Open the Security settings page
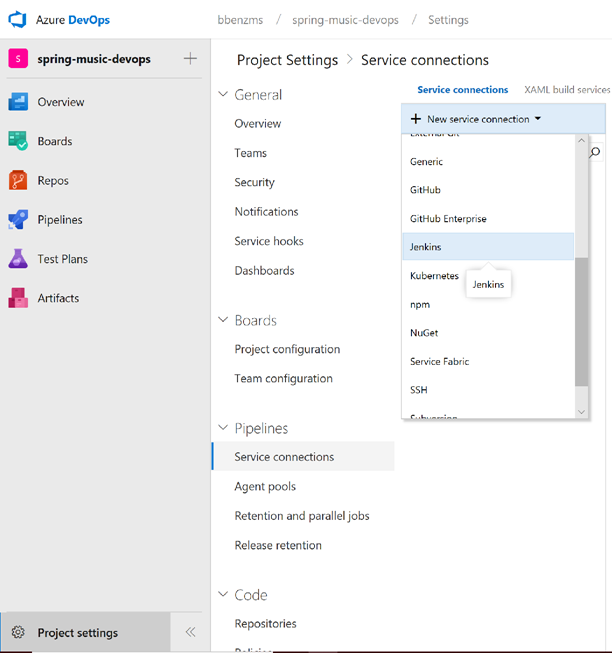Image resolution: width=612 pixels, height=653 pixels. pyautogui.click(x=254, y=182)
